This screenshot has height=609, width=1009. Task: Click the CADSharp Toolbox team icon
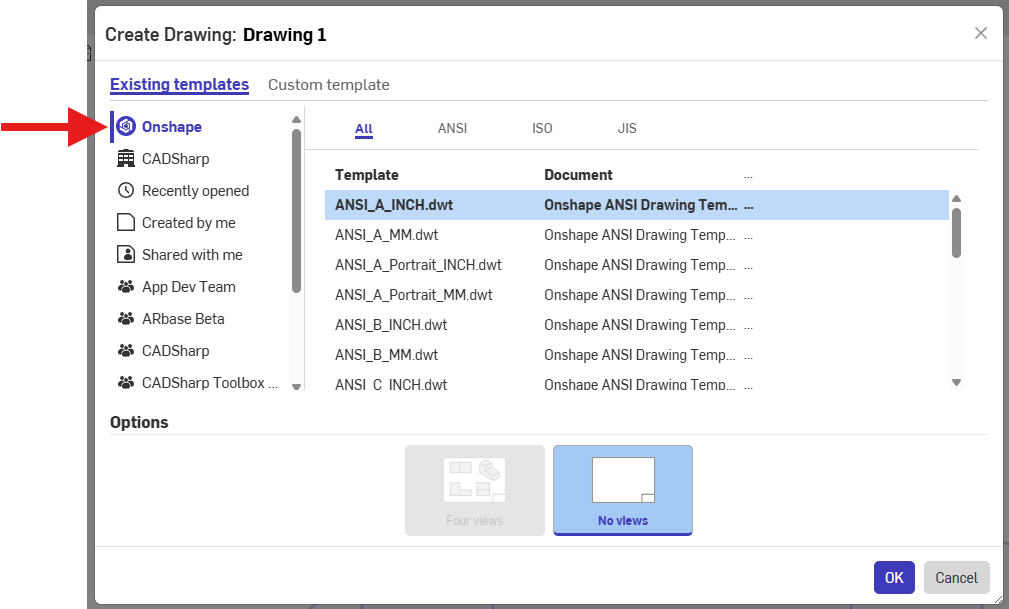point(126,382)
